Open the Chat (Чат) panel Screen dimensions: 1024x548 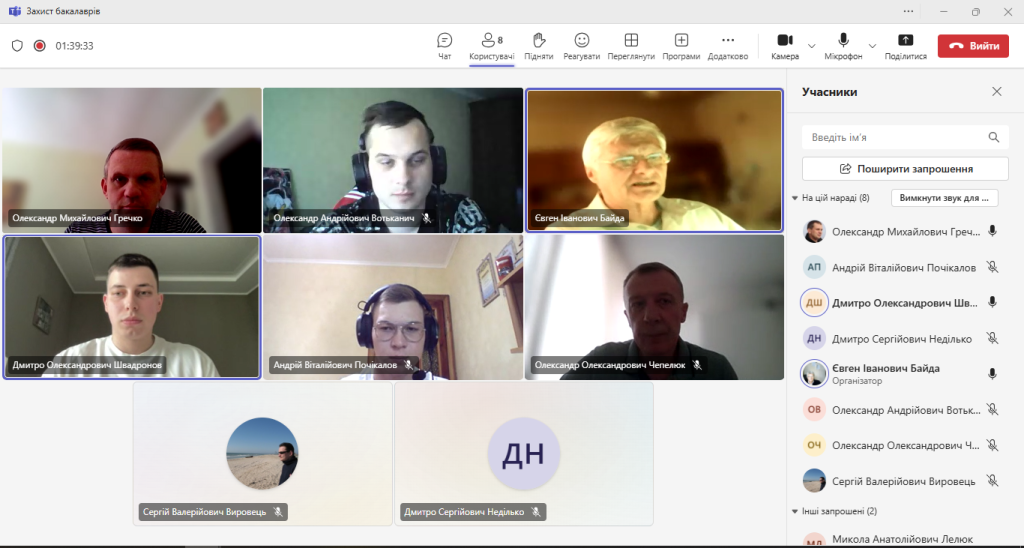click(x=445, y=46)
